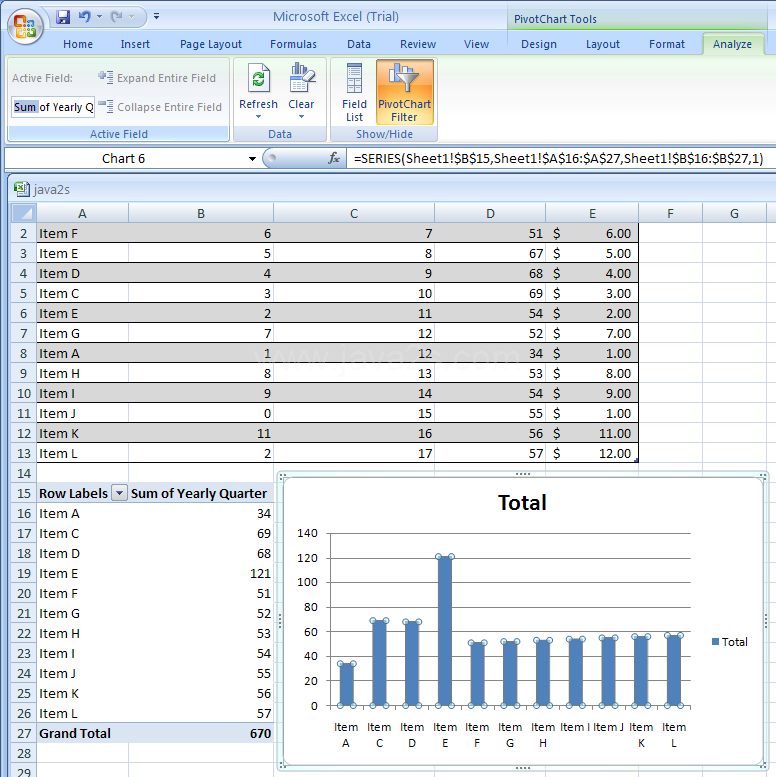Open Customize Quick Access Toolbar dropdown
The height and width of the screenshot is (777, 776).
156,16
